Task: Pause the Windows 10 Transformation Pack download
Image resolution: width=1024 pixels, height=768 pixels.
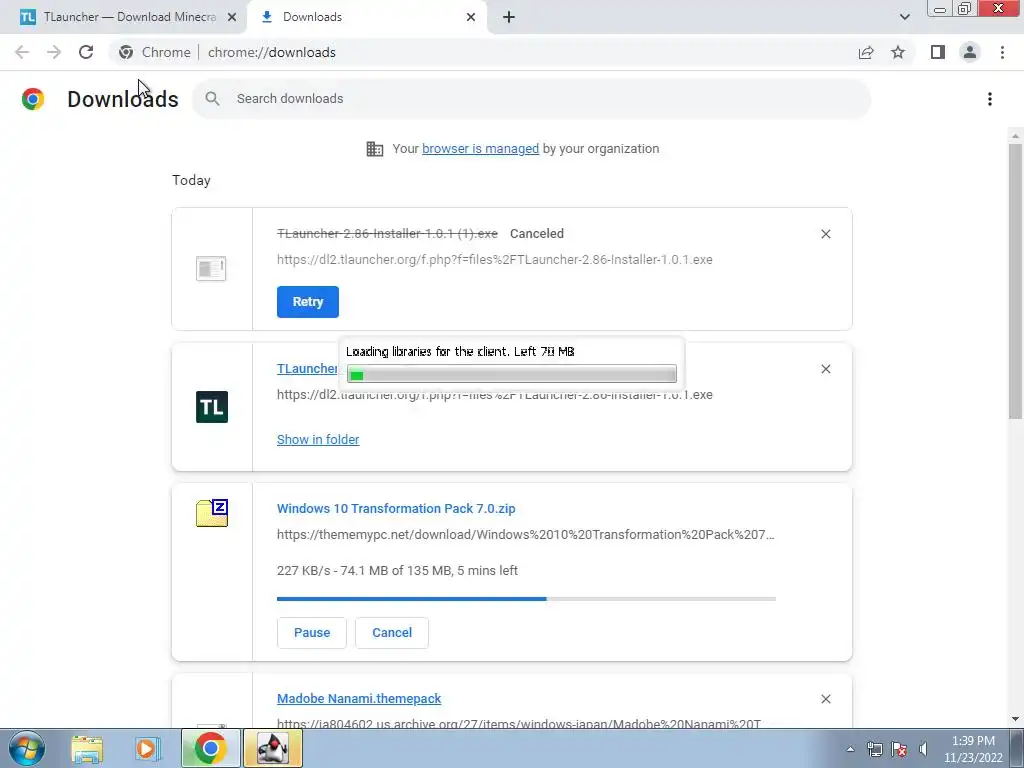Action: [x=312, y=633]
